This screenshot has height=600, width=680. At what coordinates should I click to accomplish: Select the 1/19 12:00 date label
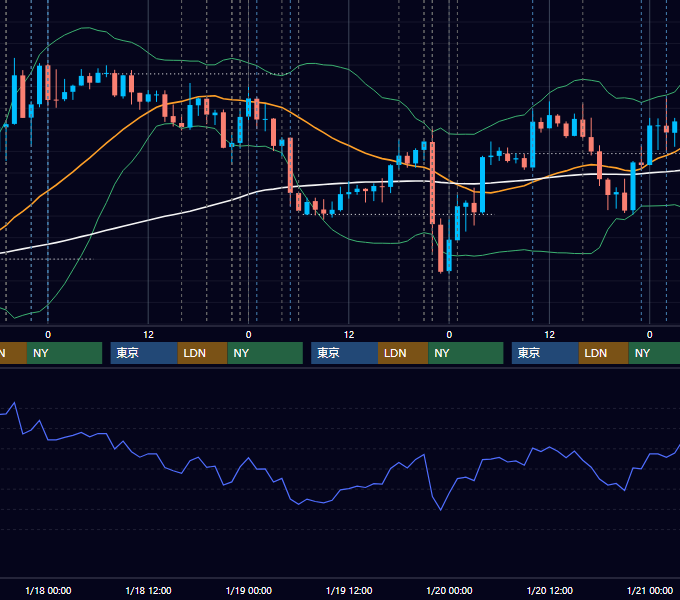(349, 590)
